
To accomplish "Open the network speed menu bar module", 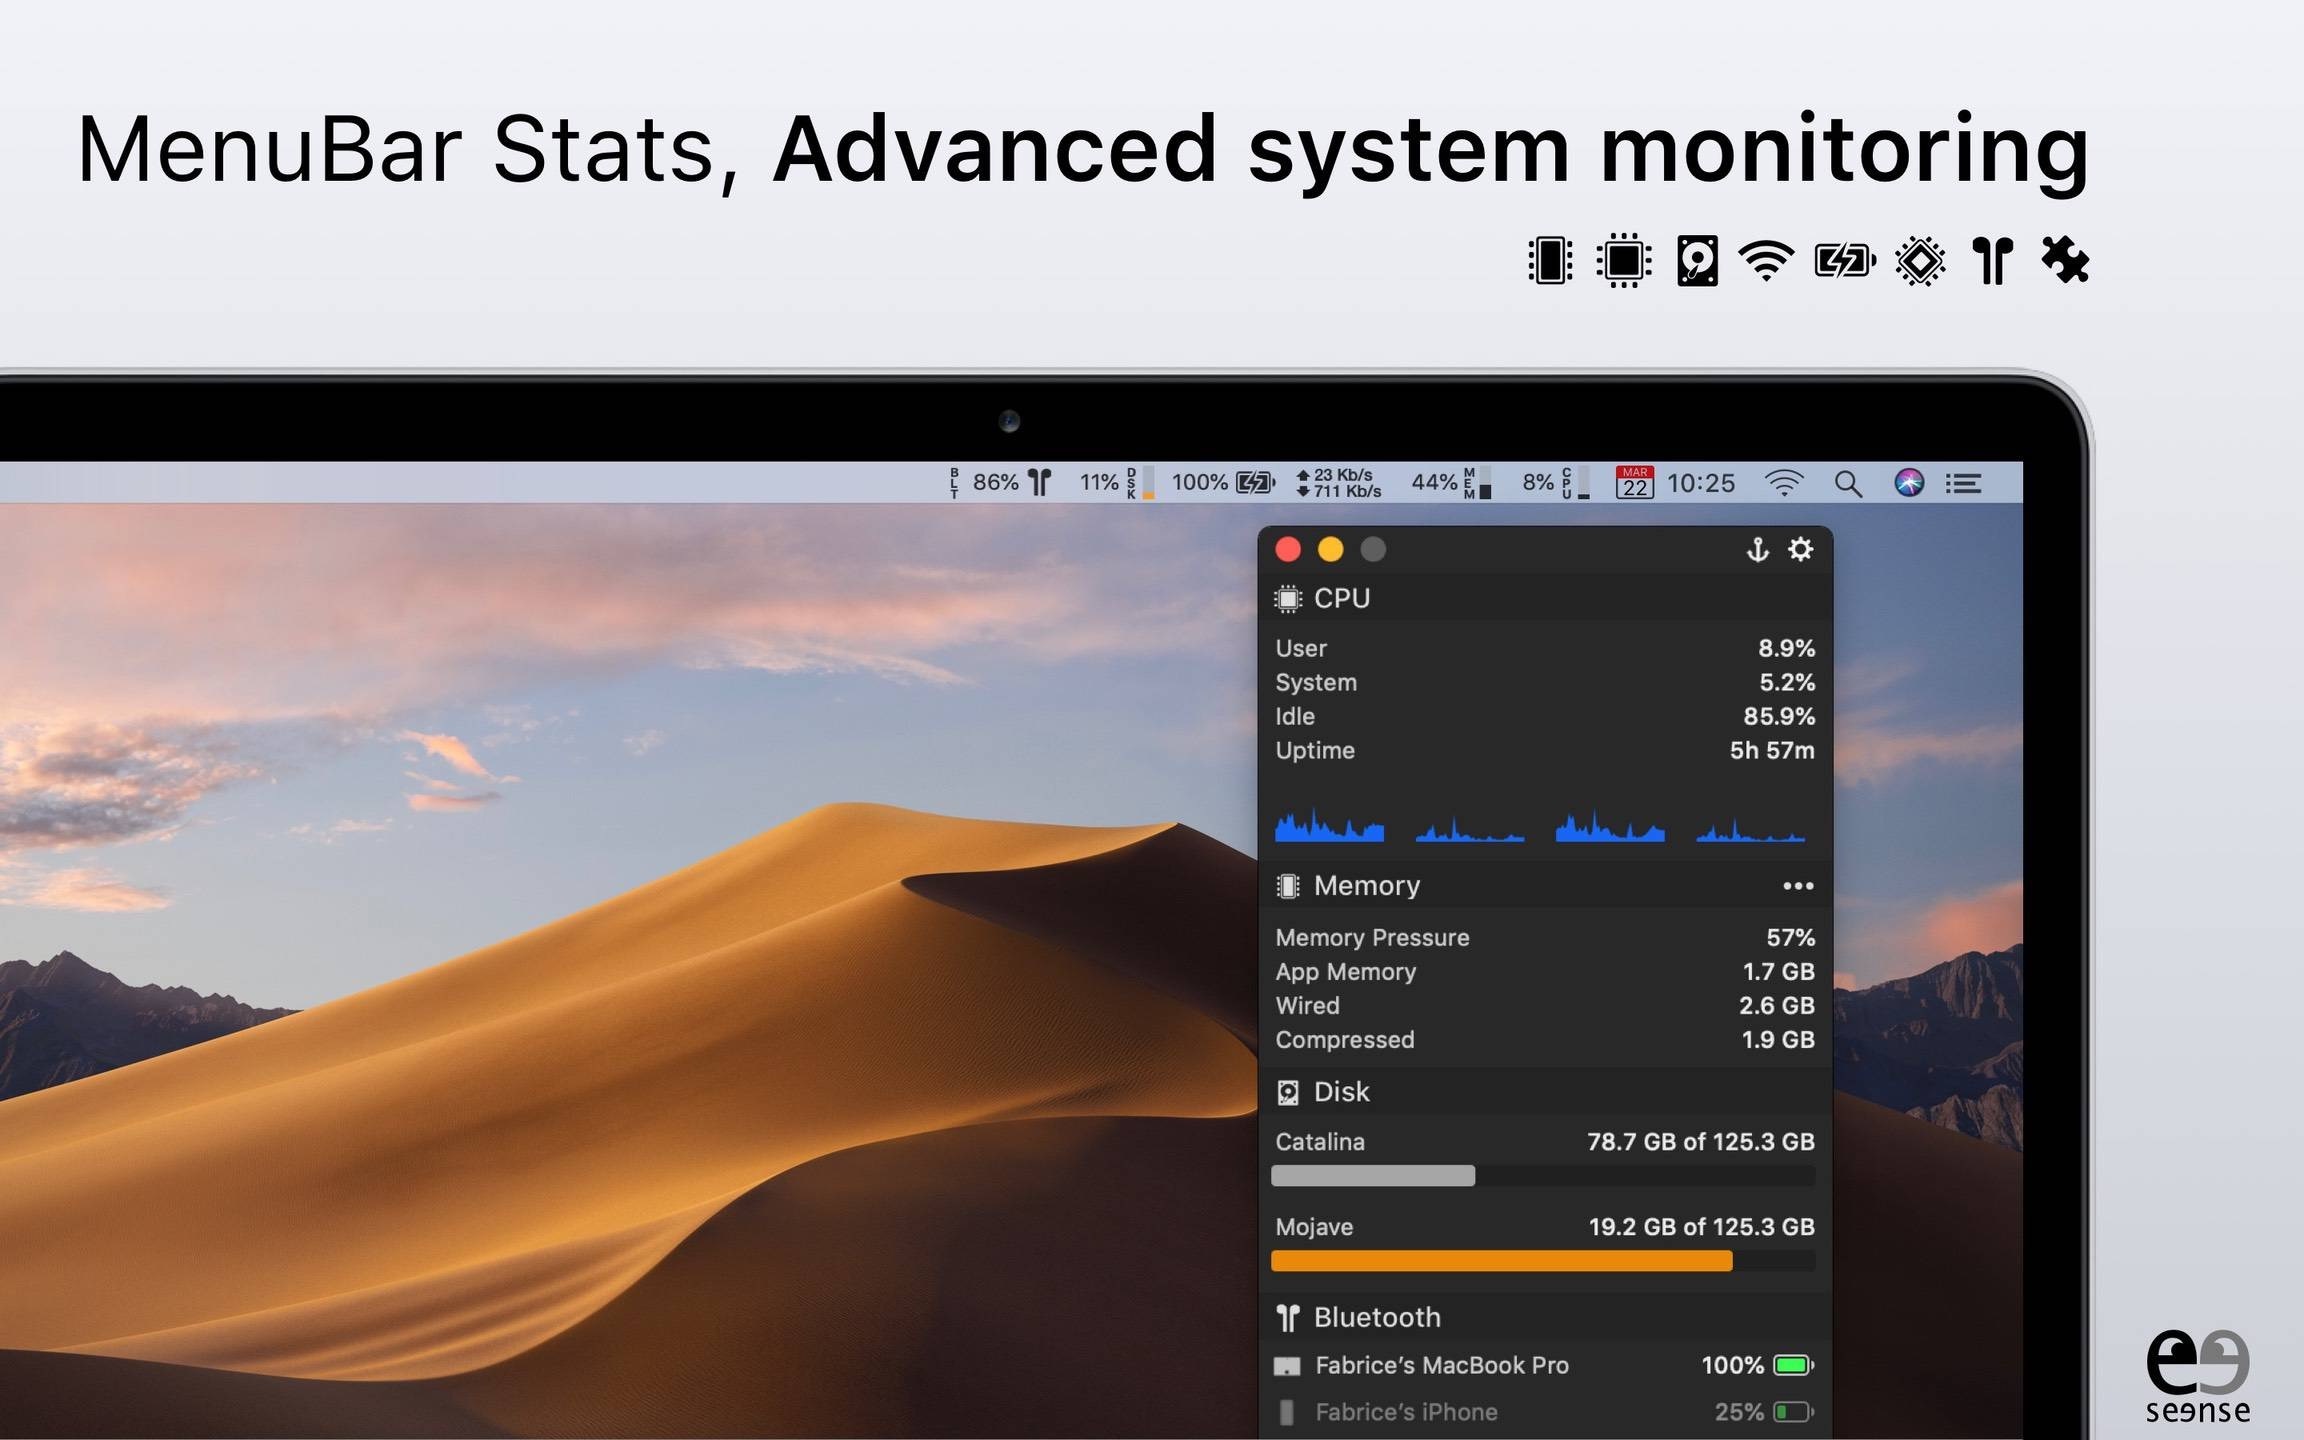I will point(1338,483).
